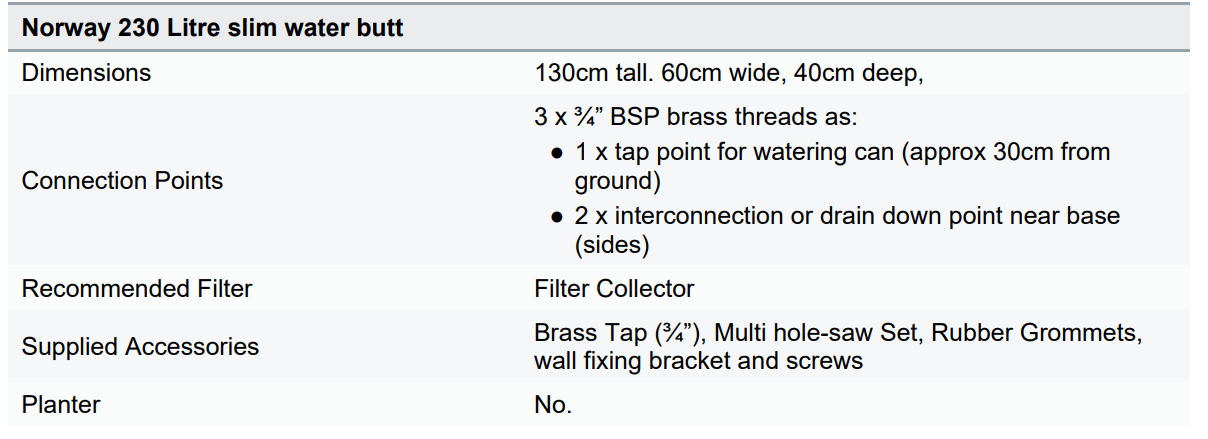Click the "Rubber Grommets" text
1208x439 pixels.
tap(1036, 333)
